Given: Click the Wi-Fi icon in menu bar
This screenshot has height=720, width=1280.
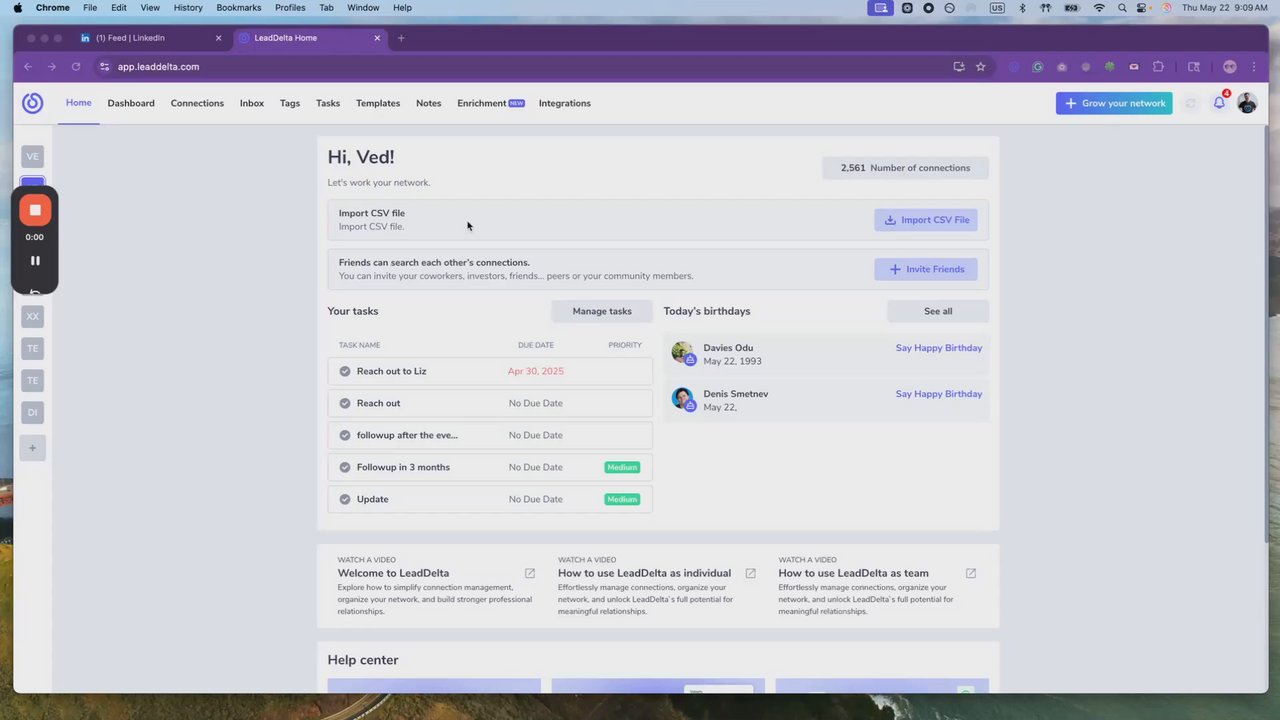Looking at the screenshot, I should (x=1099, y=8).
